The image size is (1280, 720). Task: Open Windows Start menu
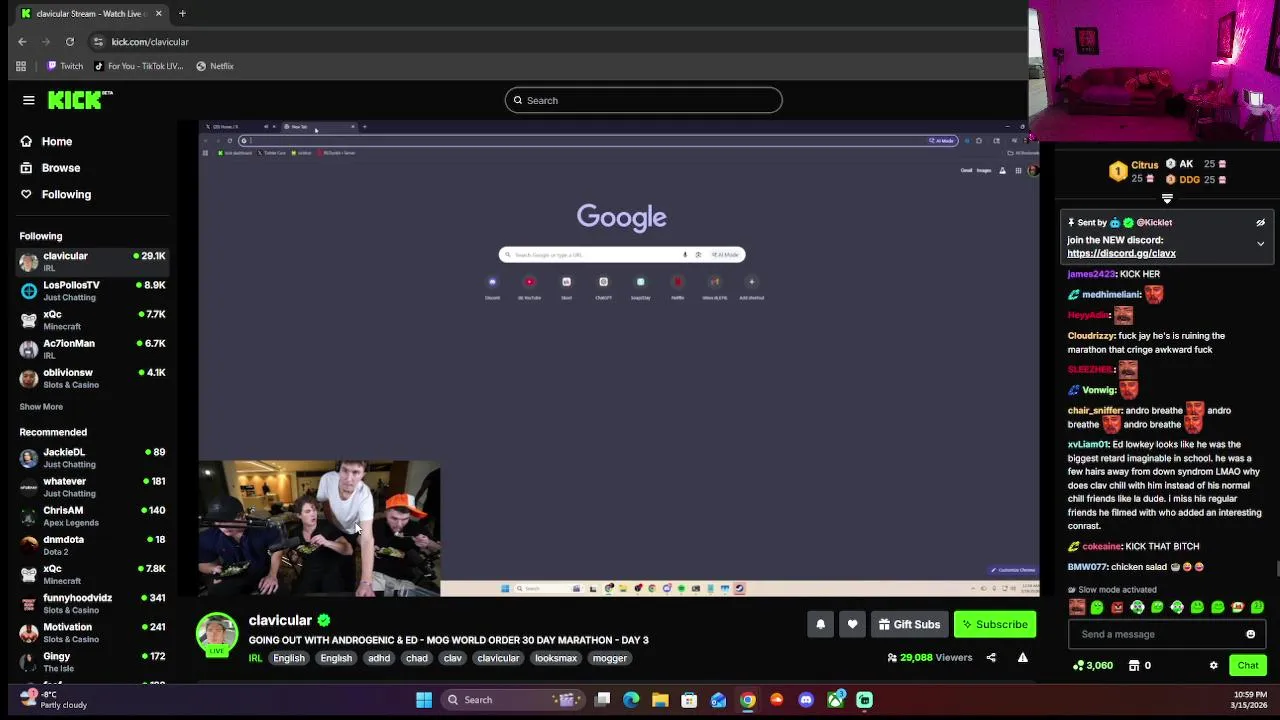coord(424,700)
